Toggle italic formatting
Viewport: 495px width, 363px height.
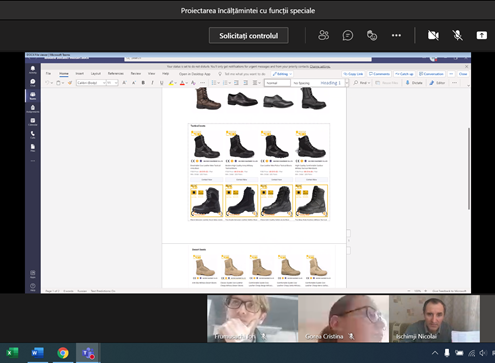pyautogui.click(x=152, y=83)
